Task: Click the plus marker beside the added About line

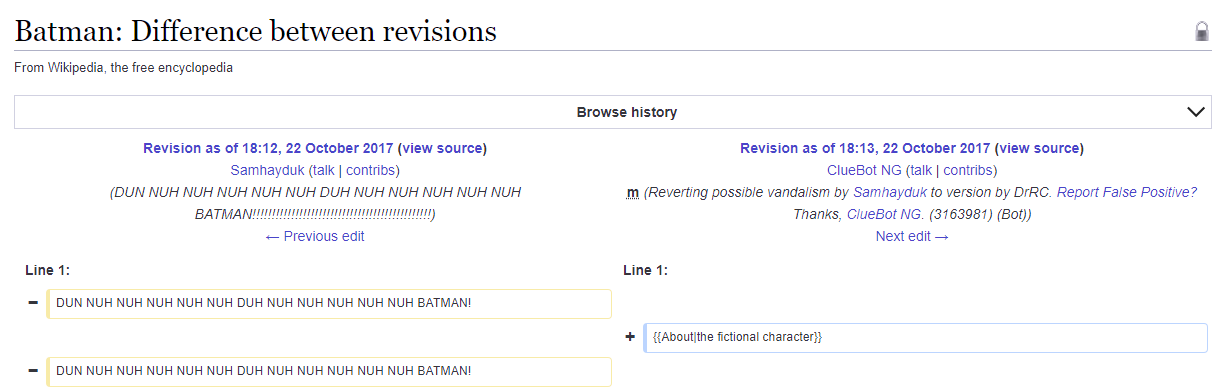Action: (630, 338)
